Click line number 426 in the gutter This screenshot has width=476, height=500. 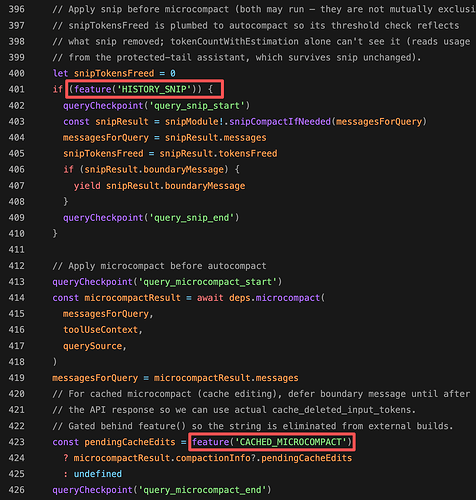[16, 490]
